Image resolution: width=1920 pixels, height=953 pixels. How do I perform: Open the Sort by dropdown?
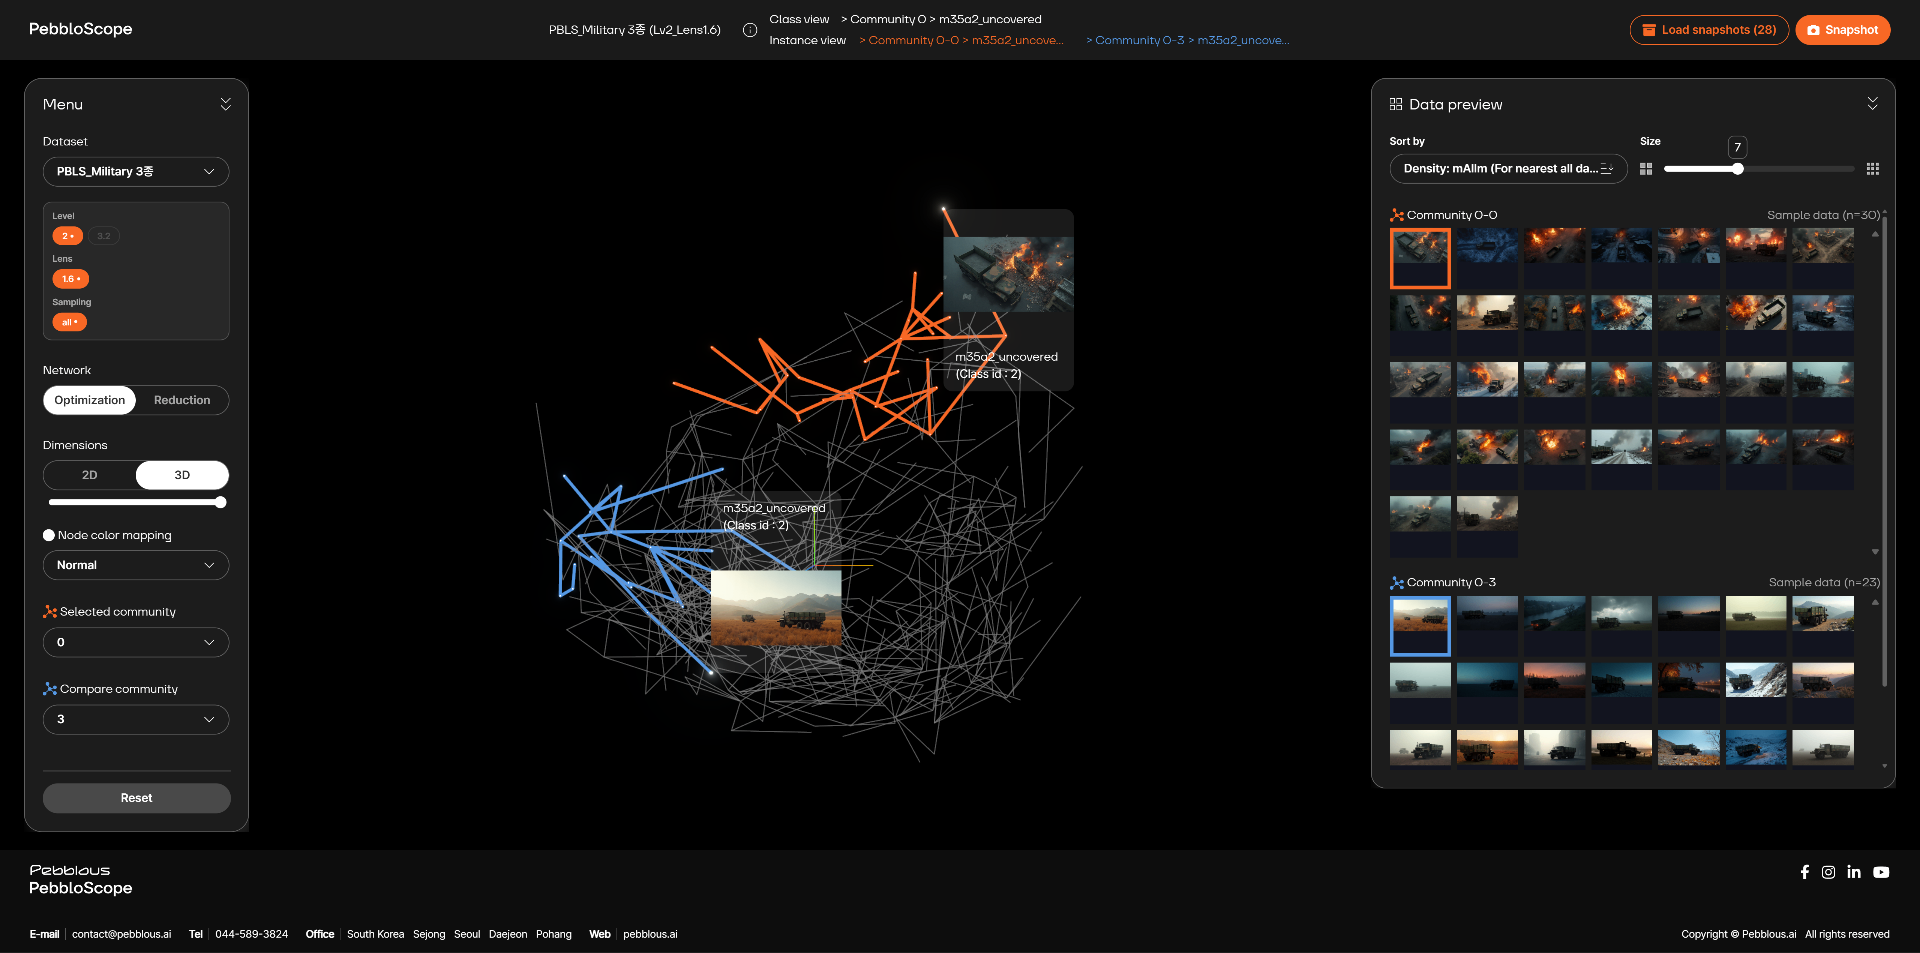[1507, 169]
